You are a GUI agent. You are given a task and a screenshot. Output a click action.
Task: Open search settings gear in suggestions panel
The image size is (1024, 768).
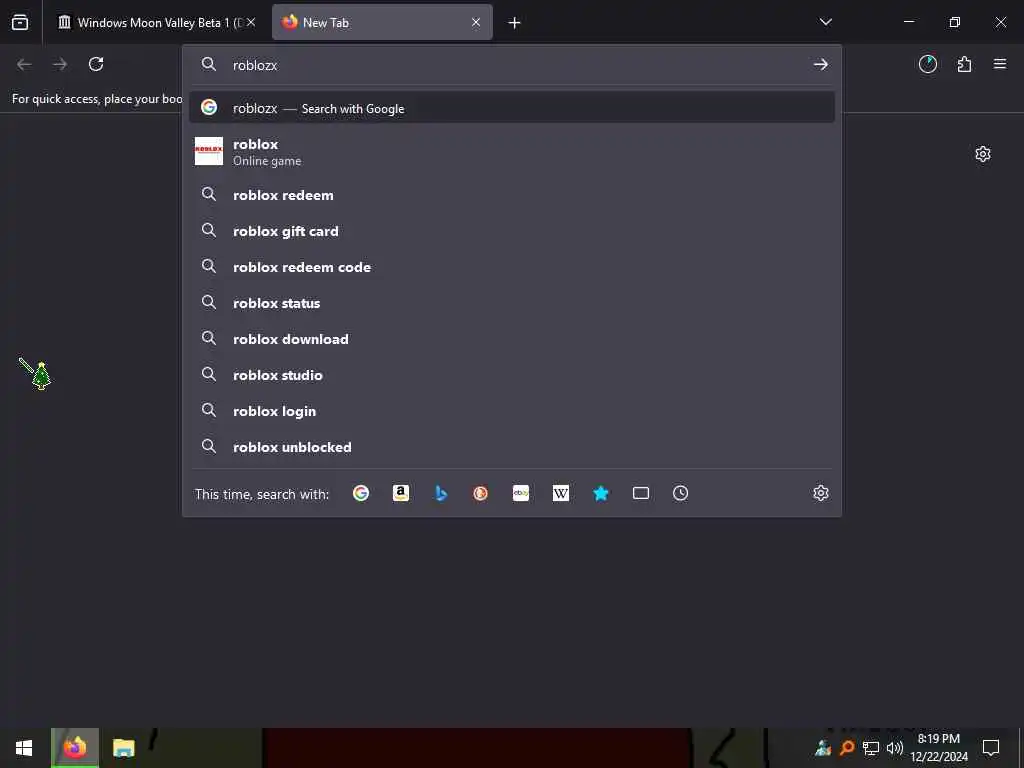pos(821,493)
